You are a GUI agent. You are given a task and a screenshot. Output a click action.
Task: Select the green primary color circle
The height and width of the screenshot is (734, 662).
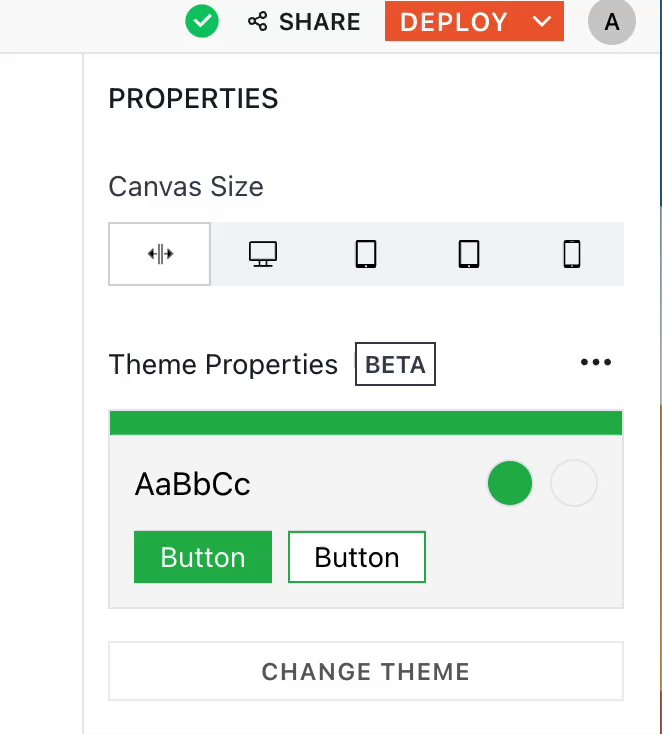[x=510, y=485]
